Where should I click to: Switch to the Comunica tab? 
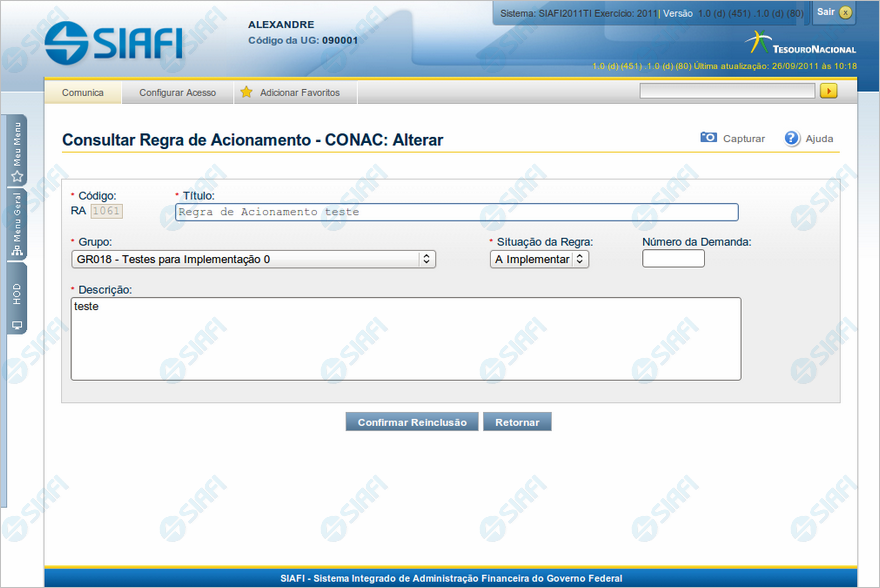(x=83, y=93)
